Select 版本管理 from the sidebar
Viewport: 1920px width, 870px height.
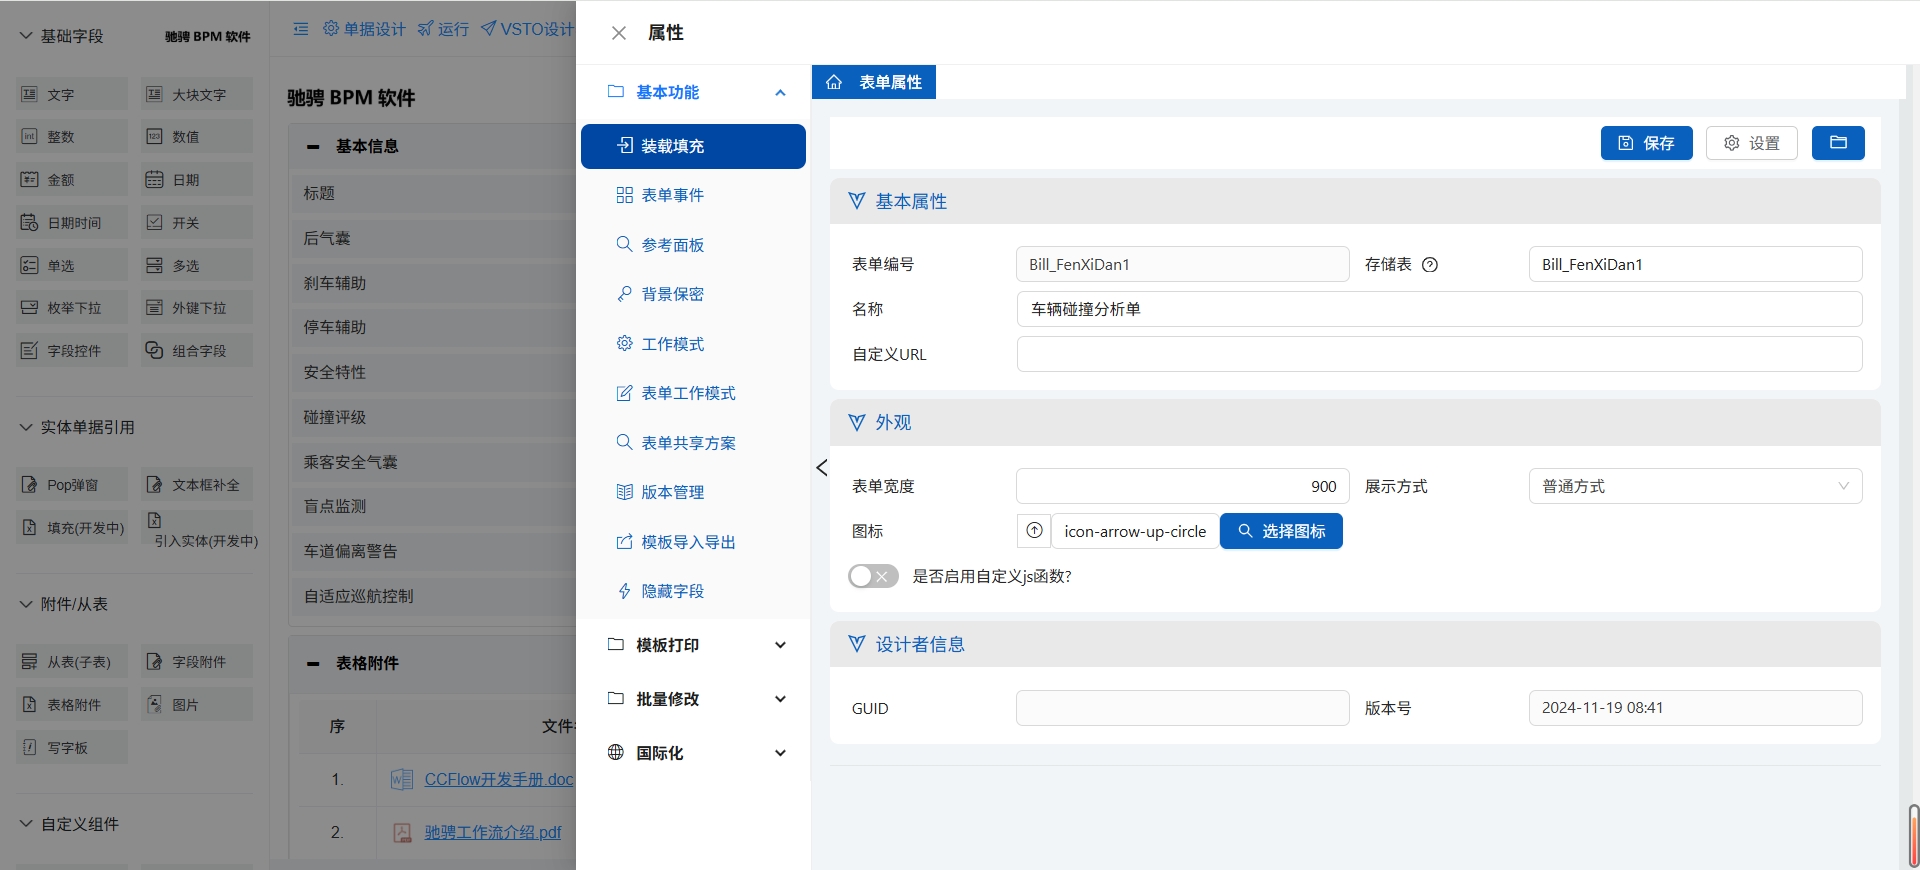point(672,492)
